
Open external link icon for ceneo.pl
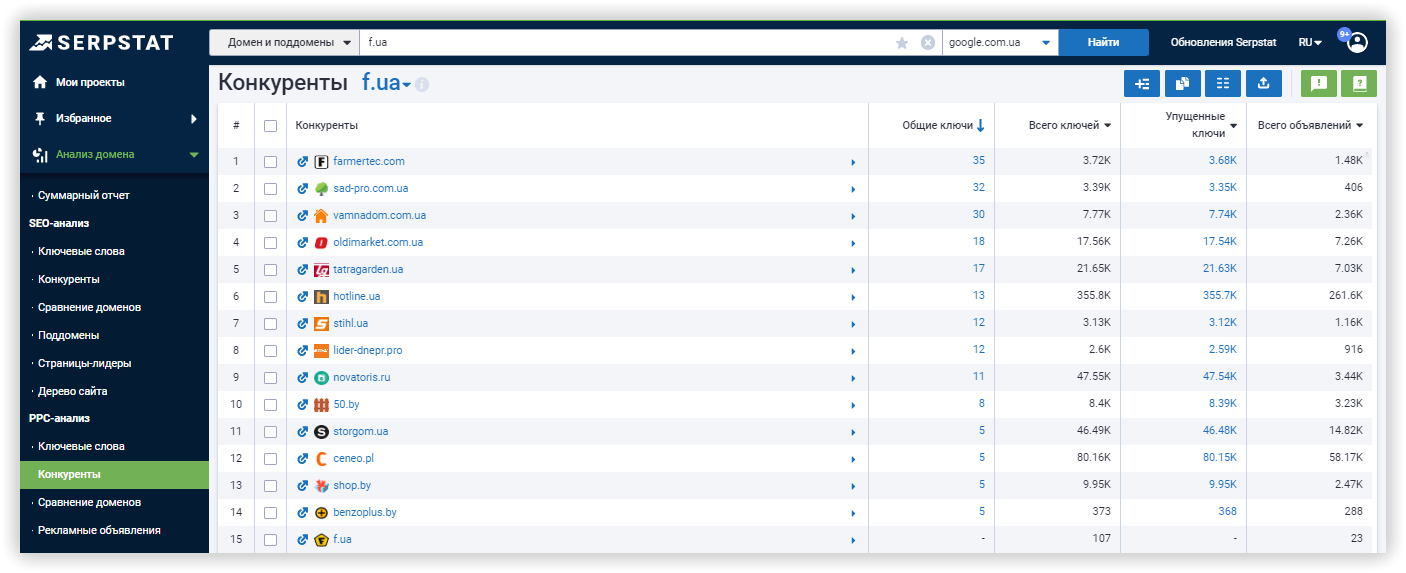[x=303, y=458]
